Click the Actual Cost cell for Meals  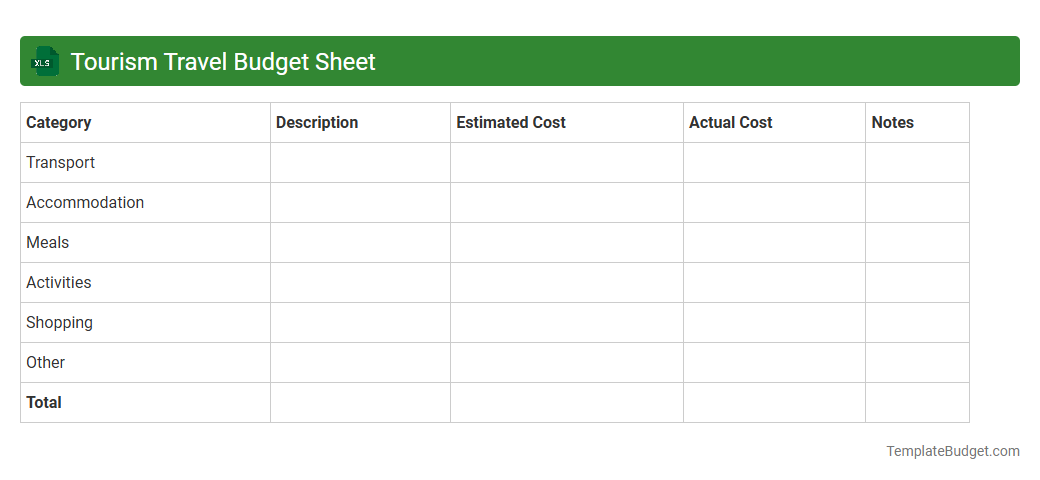(x=774, y=243)
